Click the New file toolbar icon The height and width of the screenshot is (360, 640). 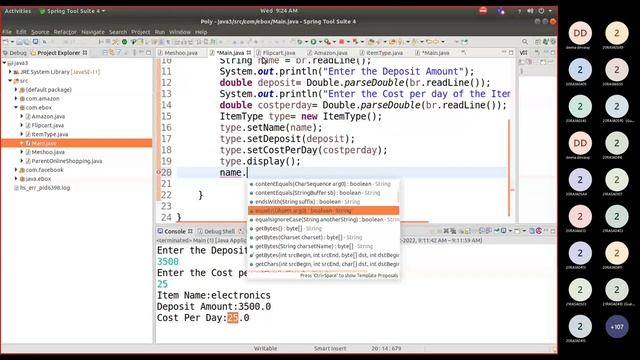[x=6, y=42]
